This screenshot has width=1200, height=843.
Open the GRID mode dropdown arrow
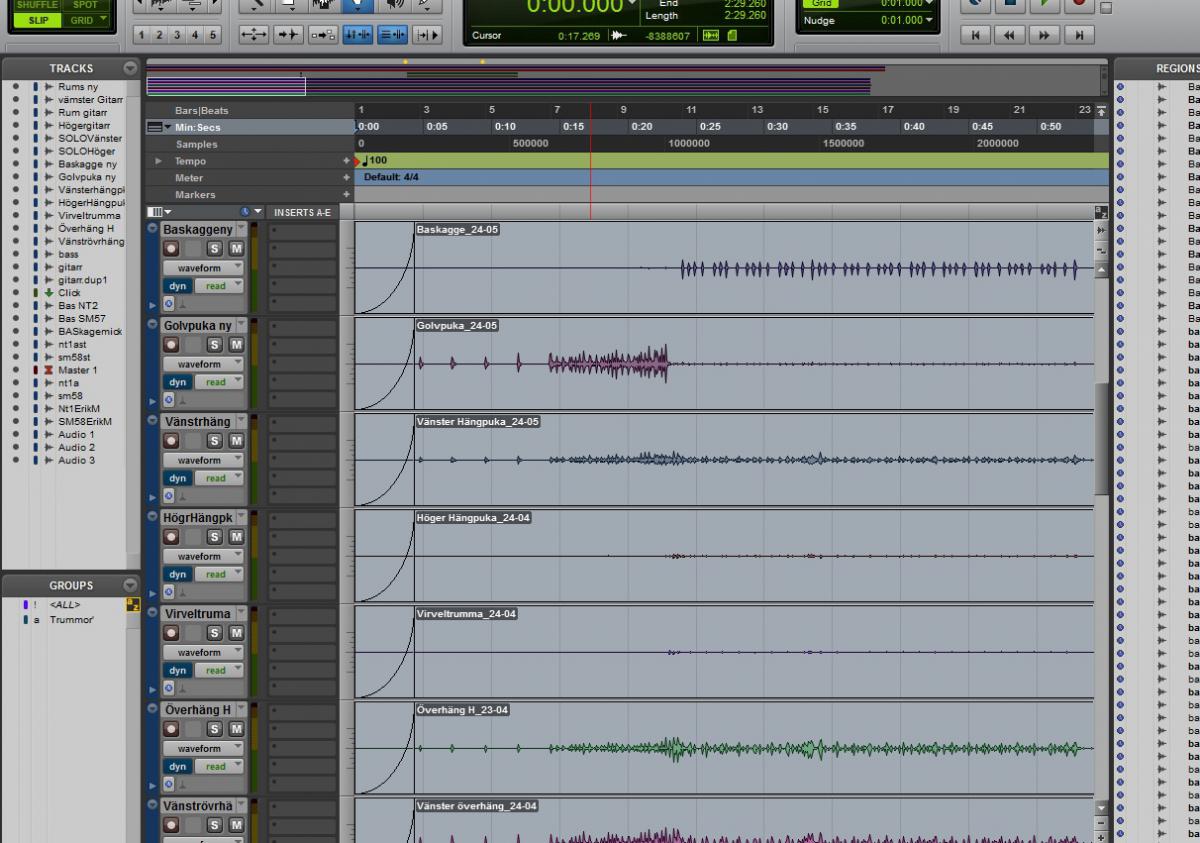[x=103, y=20]
